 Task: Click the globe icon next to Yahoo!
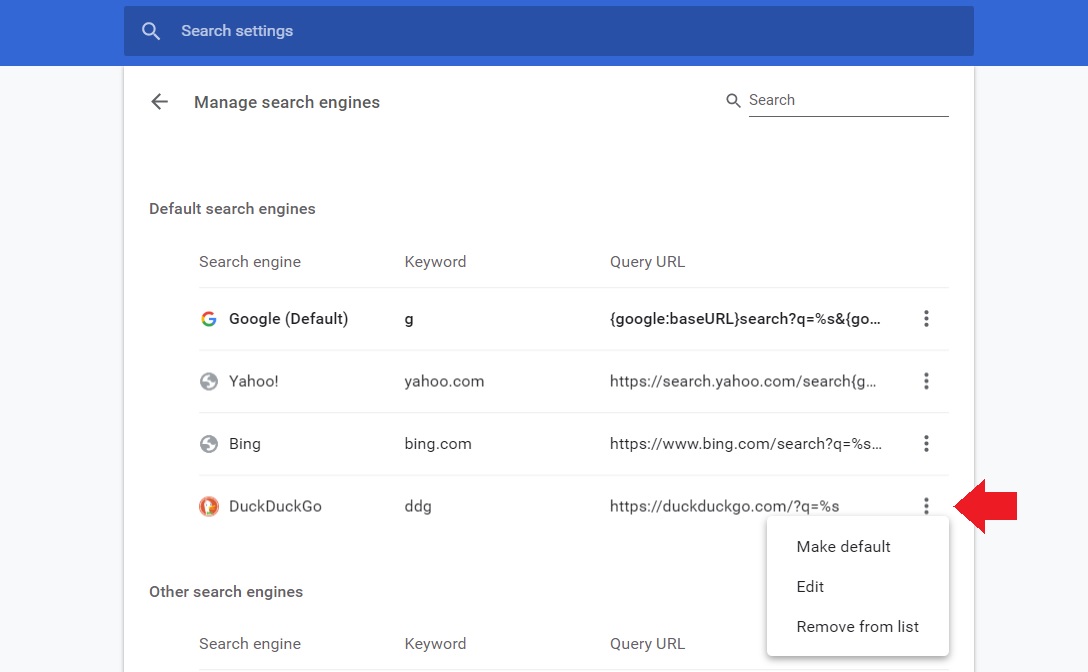point(208,381)
